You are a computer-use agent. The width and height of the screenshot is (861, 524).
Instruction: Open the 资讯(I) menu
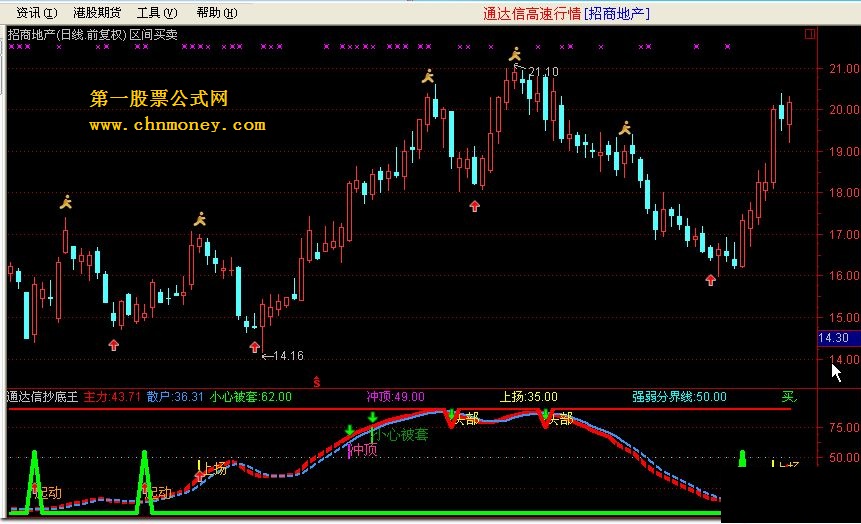click(37, 13)
